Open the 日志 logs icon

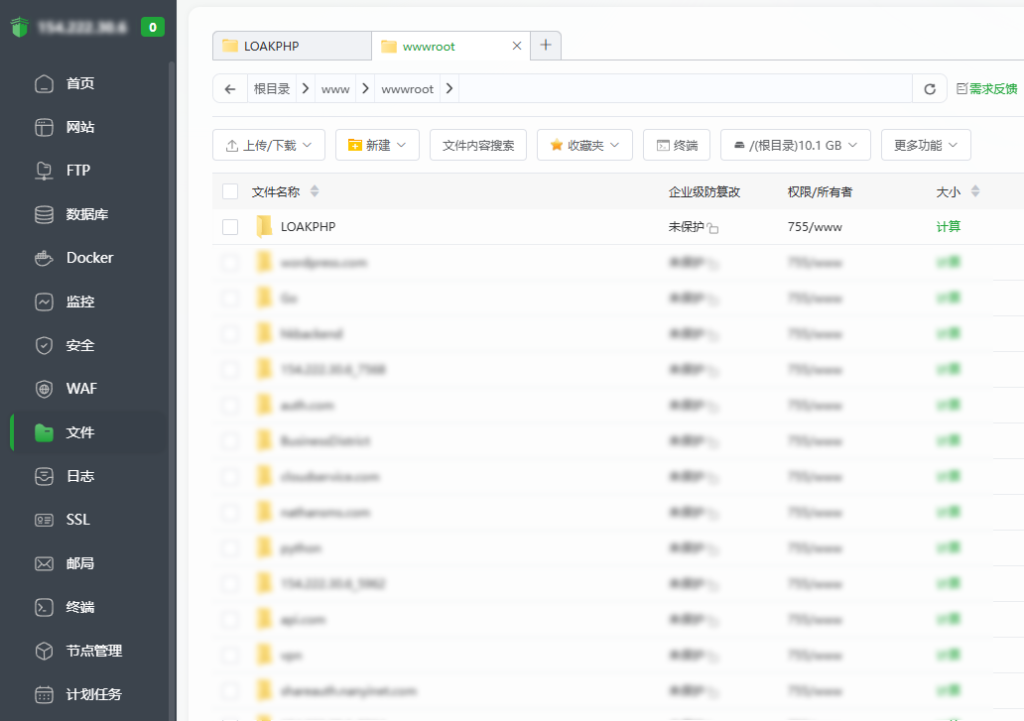[x=44, y=476]
